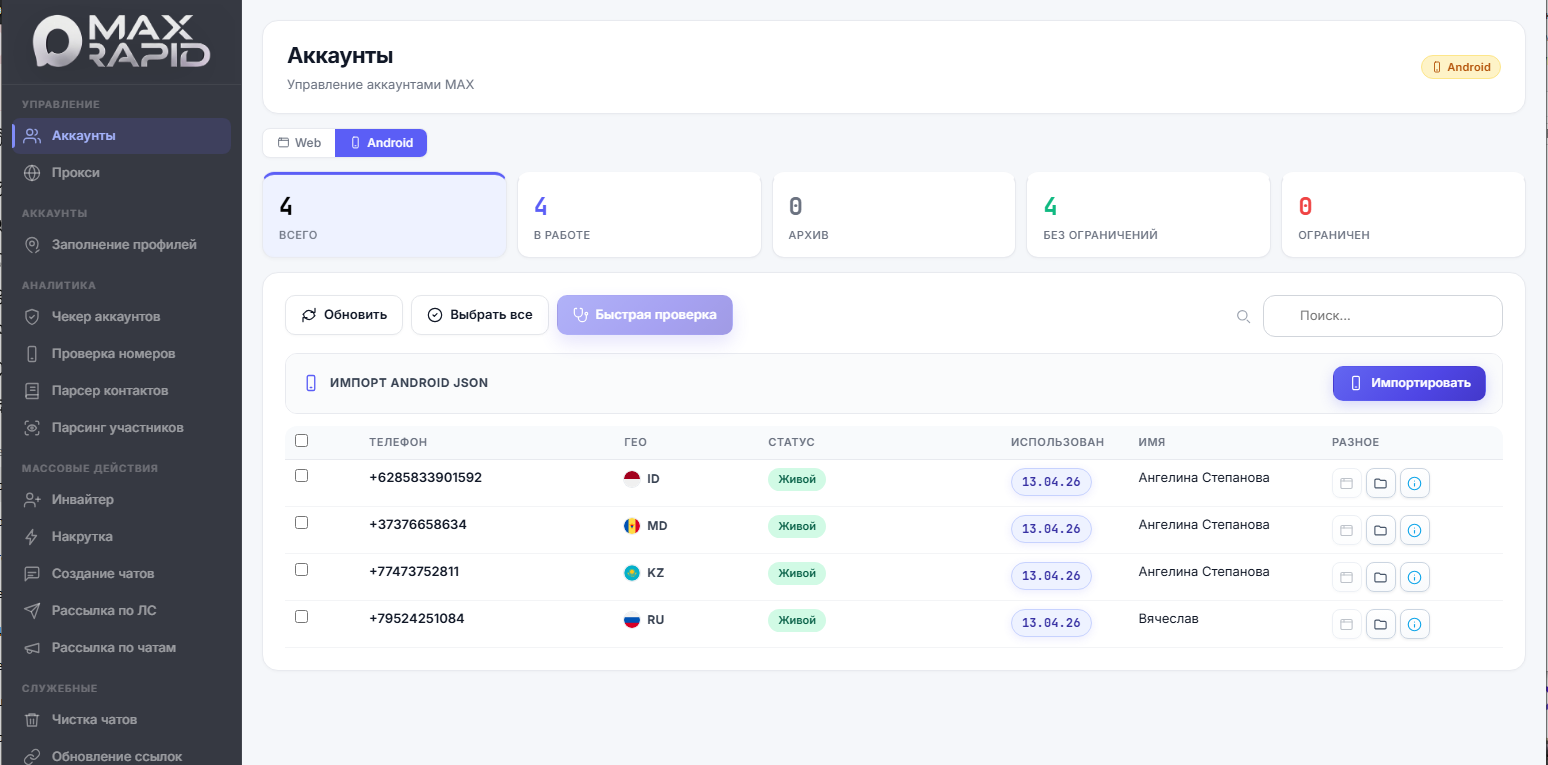Open the Инвайтер section
The image size is (1548, 765).
pos(82,500)
